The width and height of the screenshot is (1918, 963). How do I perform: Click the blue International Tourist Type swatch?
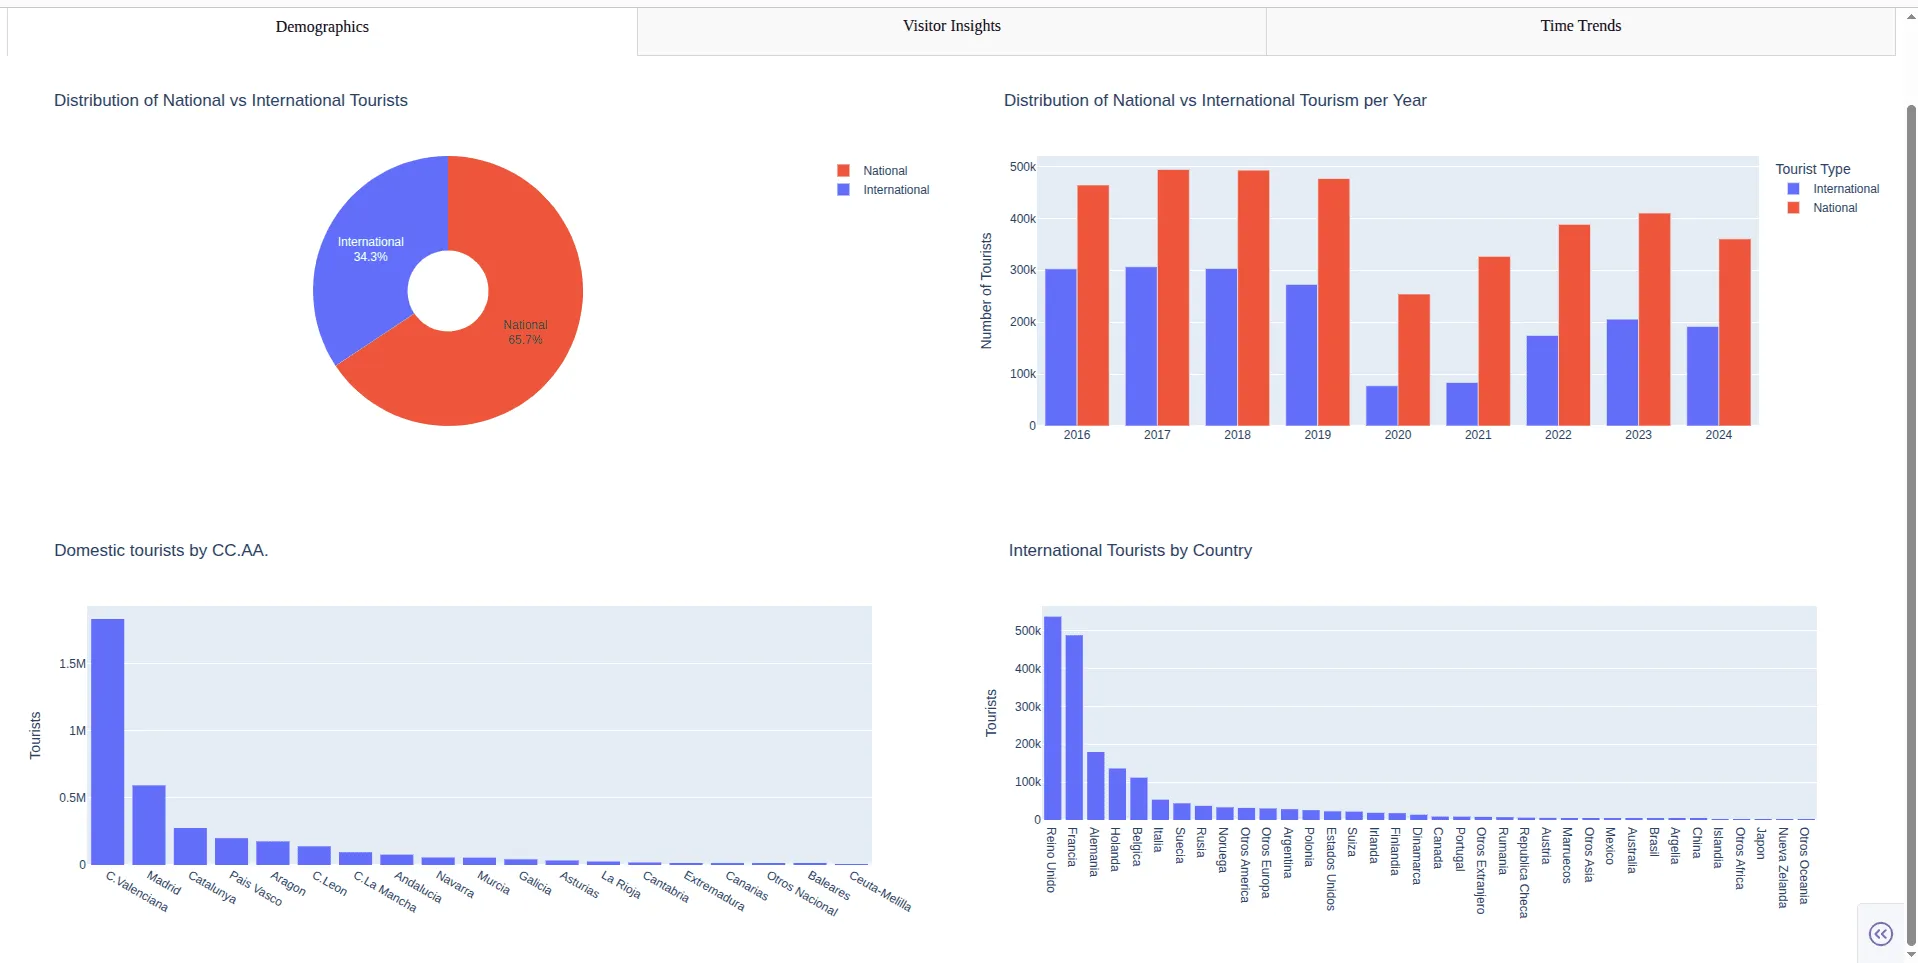[1793, 189]
